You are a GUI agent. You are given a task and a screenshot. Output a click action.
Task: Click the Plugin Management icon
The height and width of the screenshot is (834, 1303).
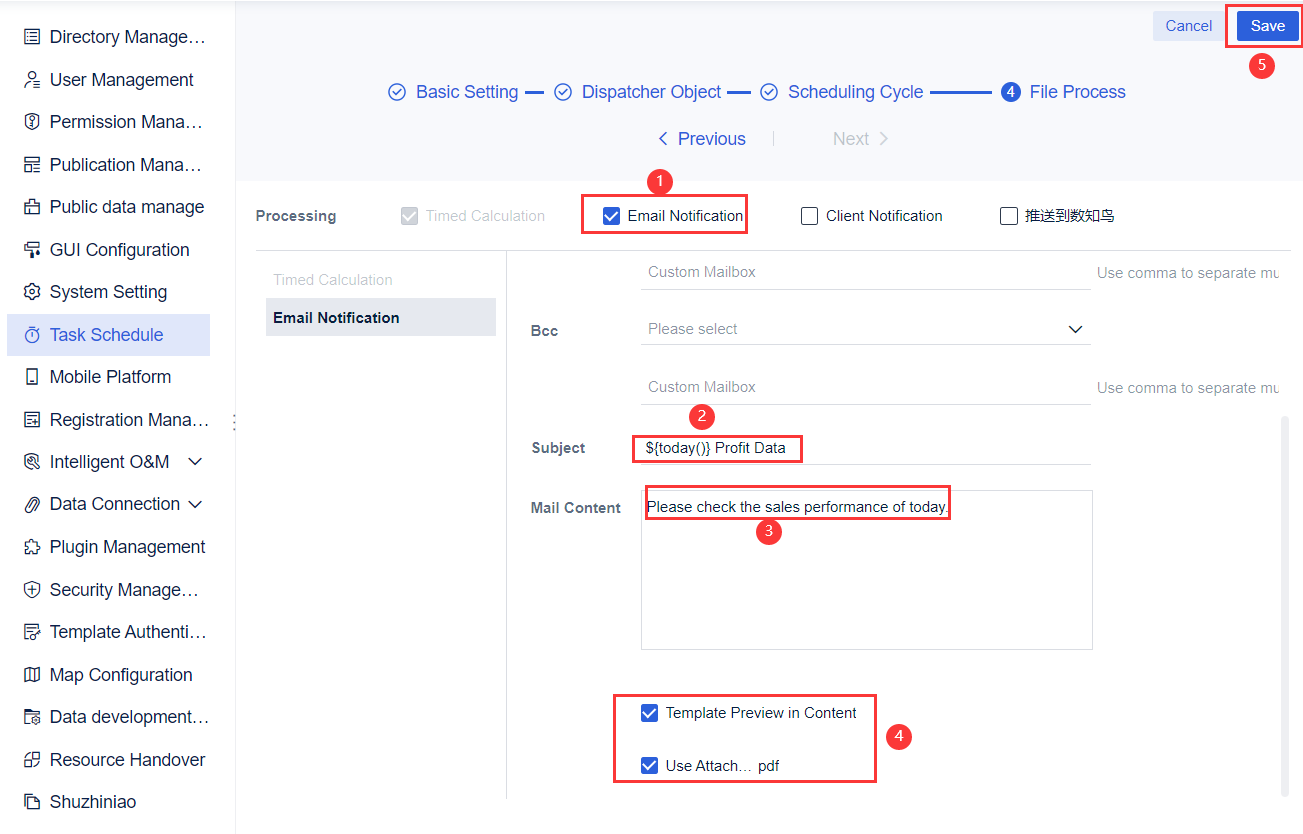click(31, 546)
